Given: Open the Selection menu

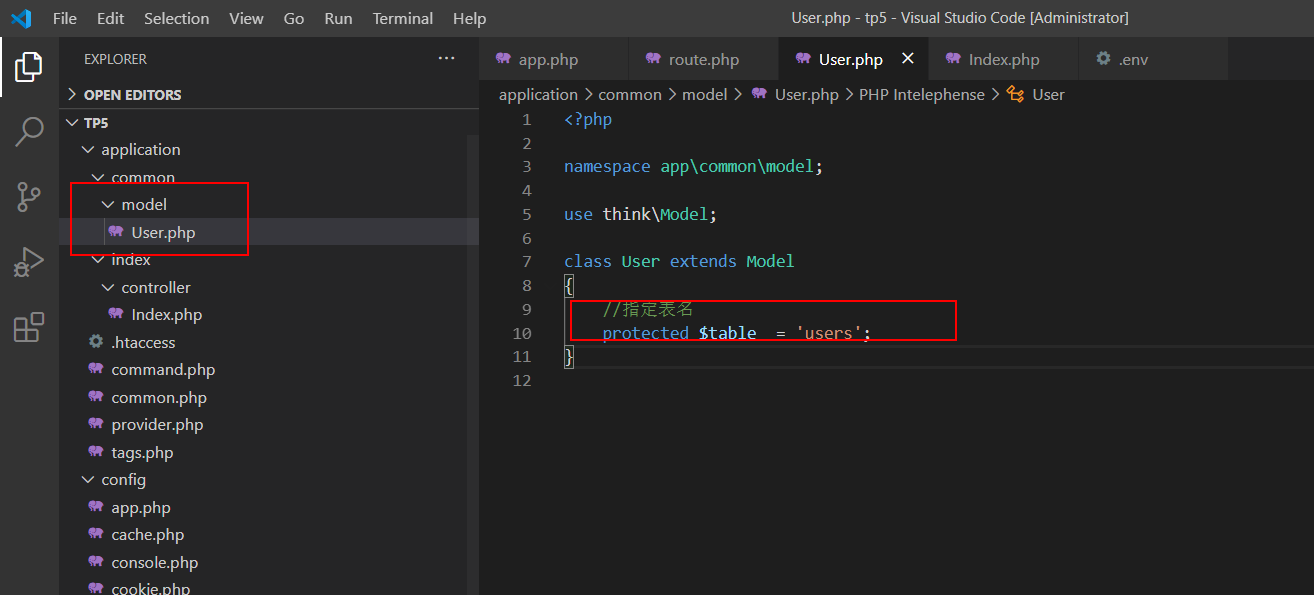Looking at the screenshot, I should (x=177, y=18).
